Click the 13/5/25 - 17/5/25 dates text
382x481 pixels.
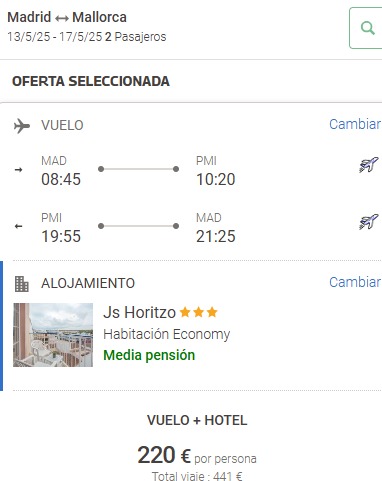(x=55, y=37)
